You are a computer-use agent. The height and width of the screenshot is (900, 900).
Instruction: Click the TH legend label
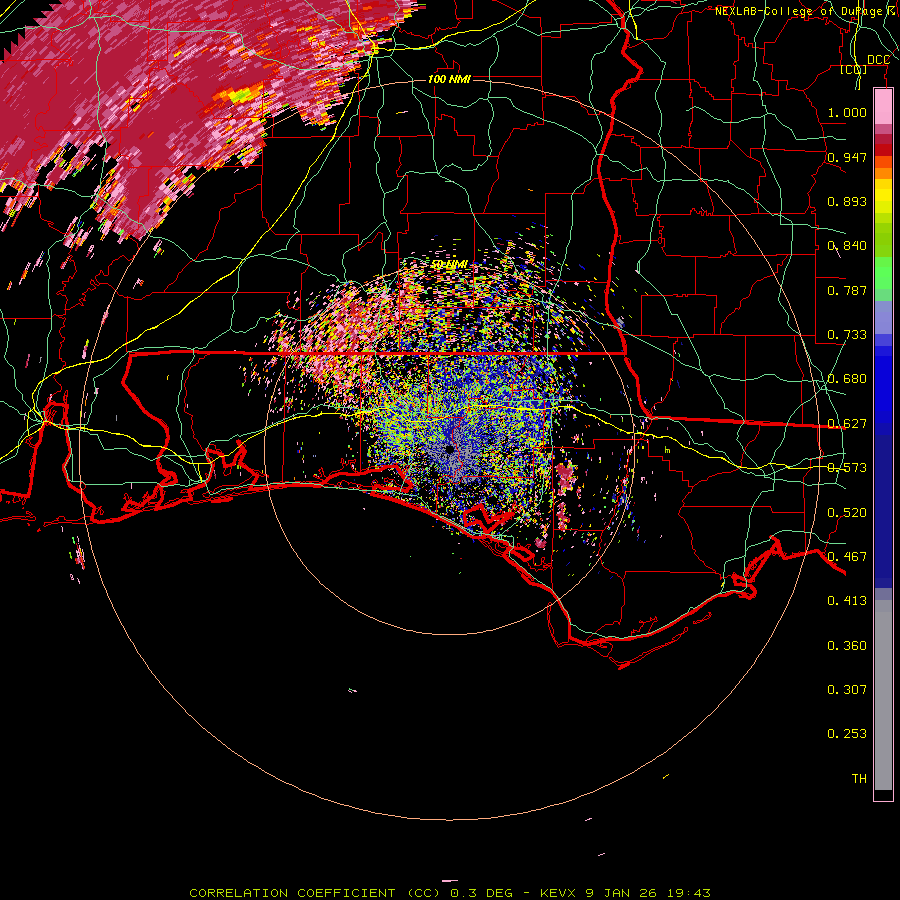(859, 779)
